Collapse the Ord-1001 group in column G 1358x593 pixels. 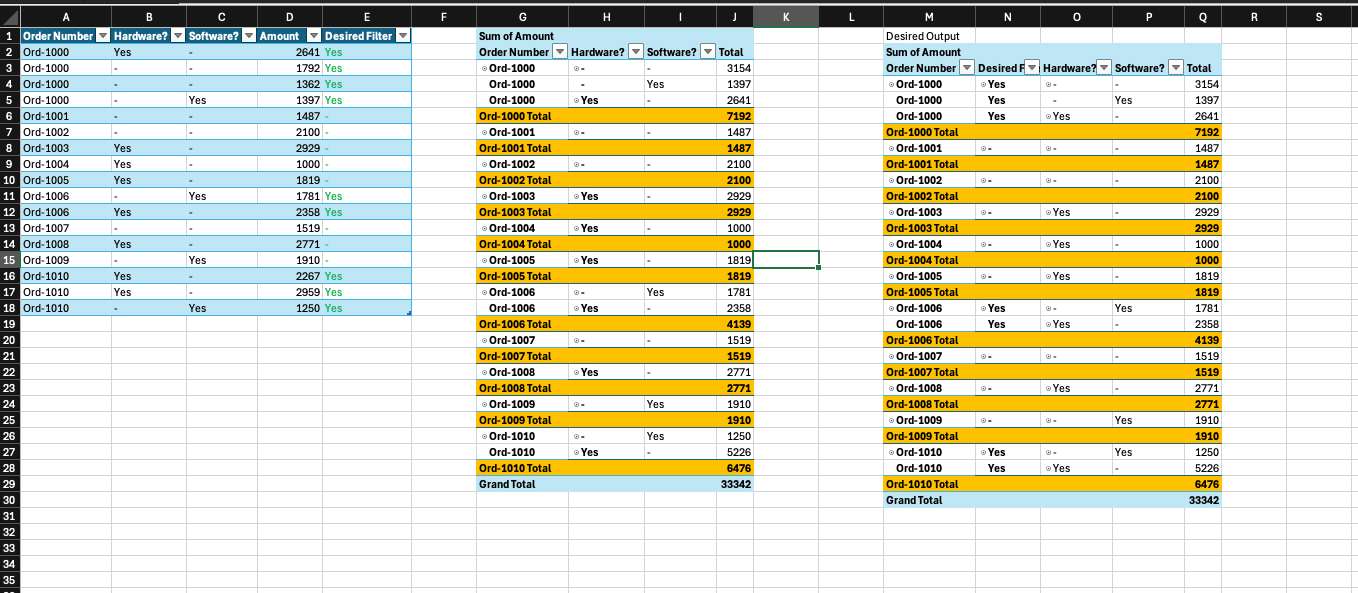tap(484, 132)
